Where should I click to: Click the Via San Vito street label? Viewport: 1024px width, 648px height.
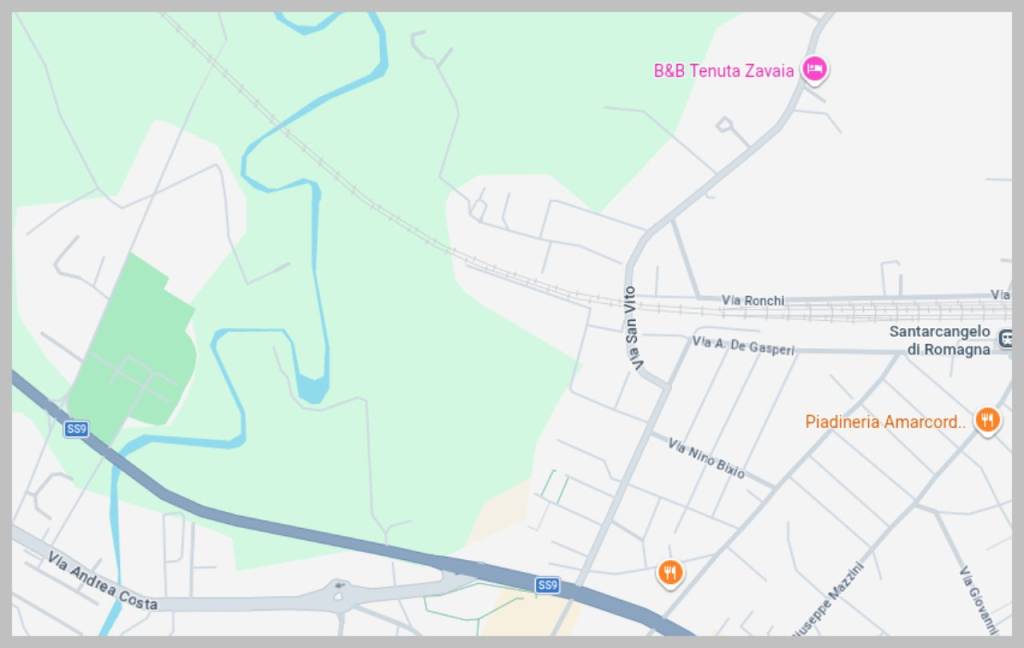click(x=633, y=328)
